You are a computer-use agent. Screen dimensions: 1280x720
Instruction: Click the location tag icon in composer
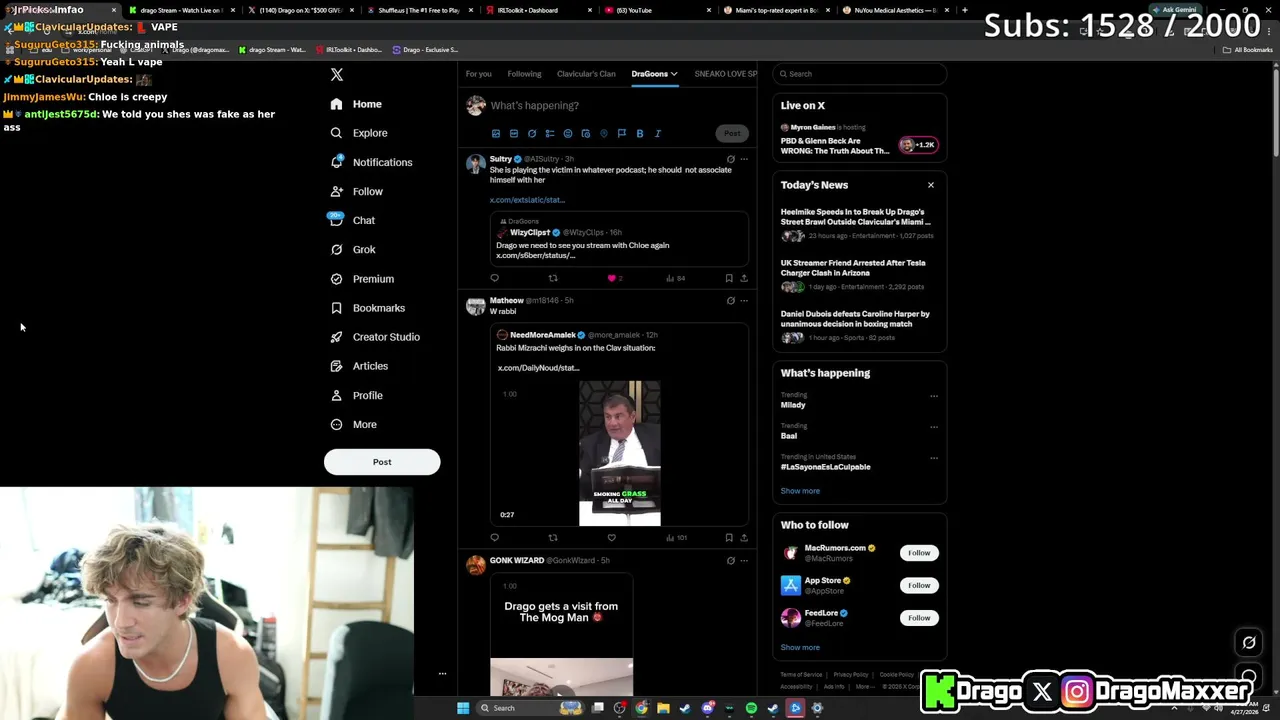(x=604, y=134)
